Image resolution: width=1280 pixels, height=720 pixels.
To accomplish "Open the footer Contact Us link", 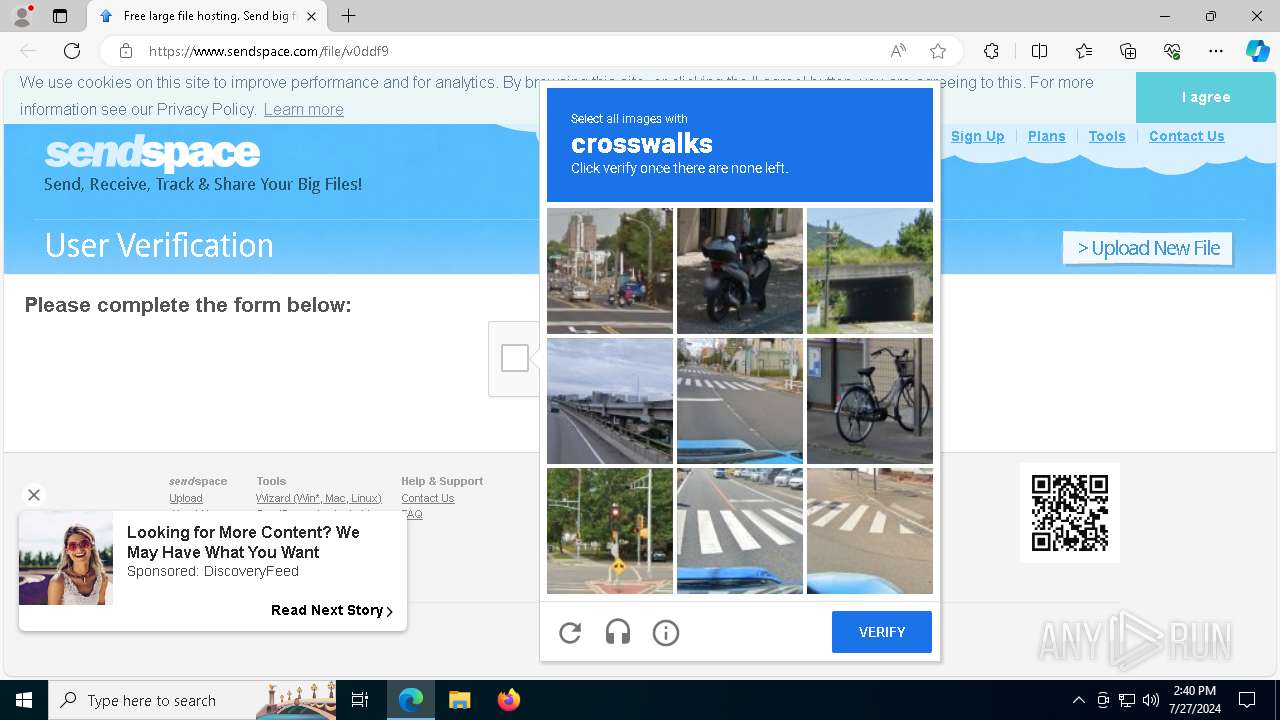I will click(x=428, y=498).
